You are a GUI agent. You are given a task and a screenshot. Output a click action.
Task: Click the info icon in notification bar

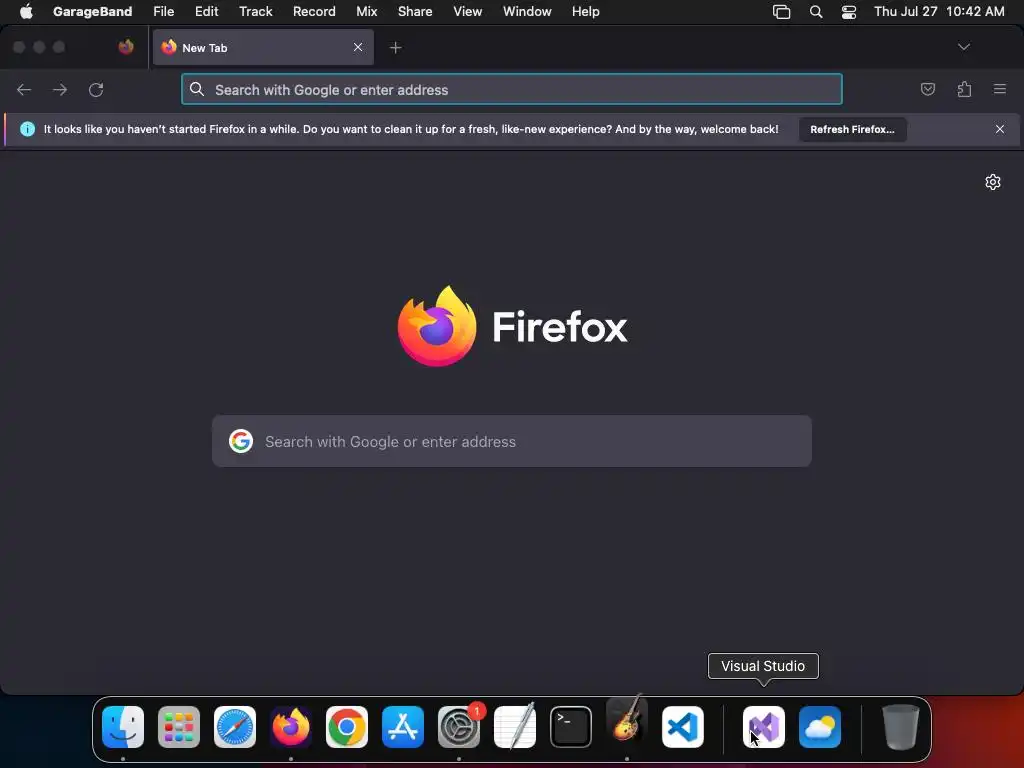(x=27, y=129)
